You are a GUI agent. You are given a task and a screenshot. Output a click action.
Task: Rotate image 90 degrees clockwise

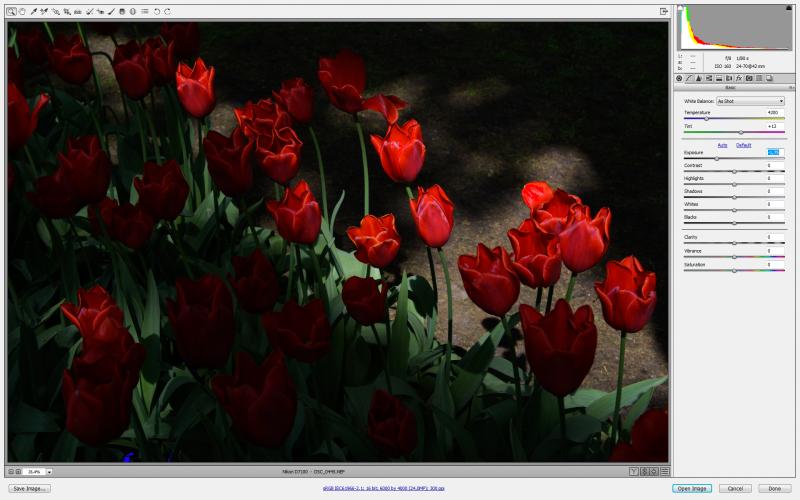pyautogui.click(x=167, y=11)
